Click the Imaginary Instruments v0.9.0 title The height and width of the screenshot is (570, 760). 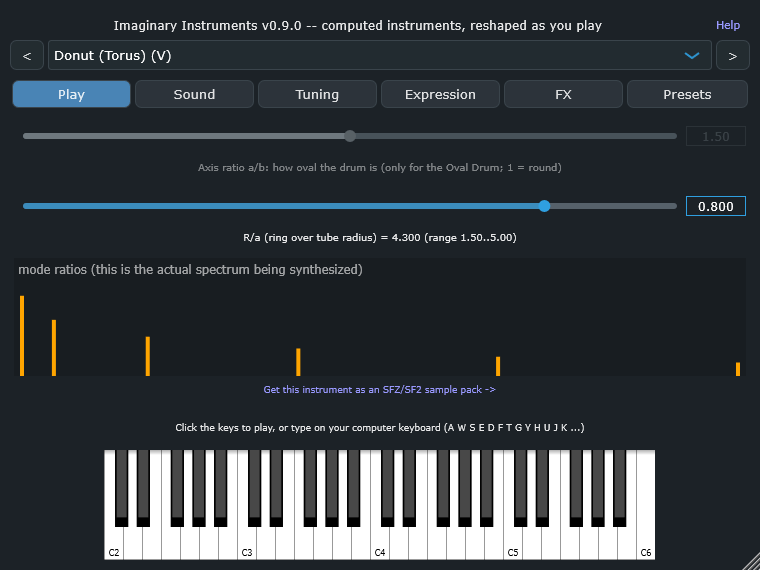pos(357,26)
